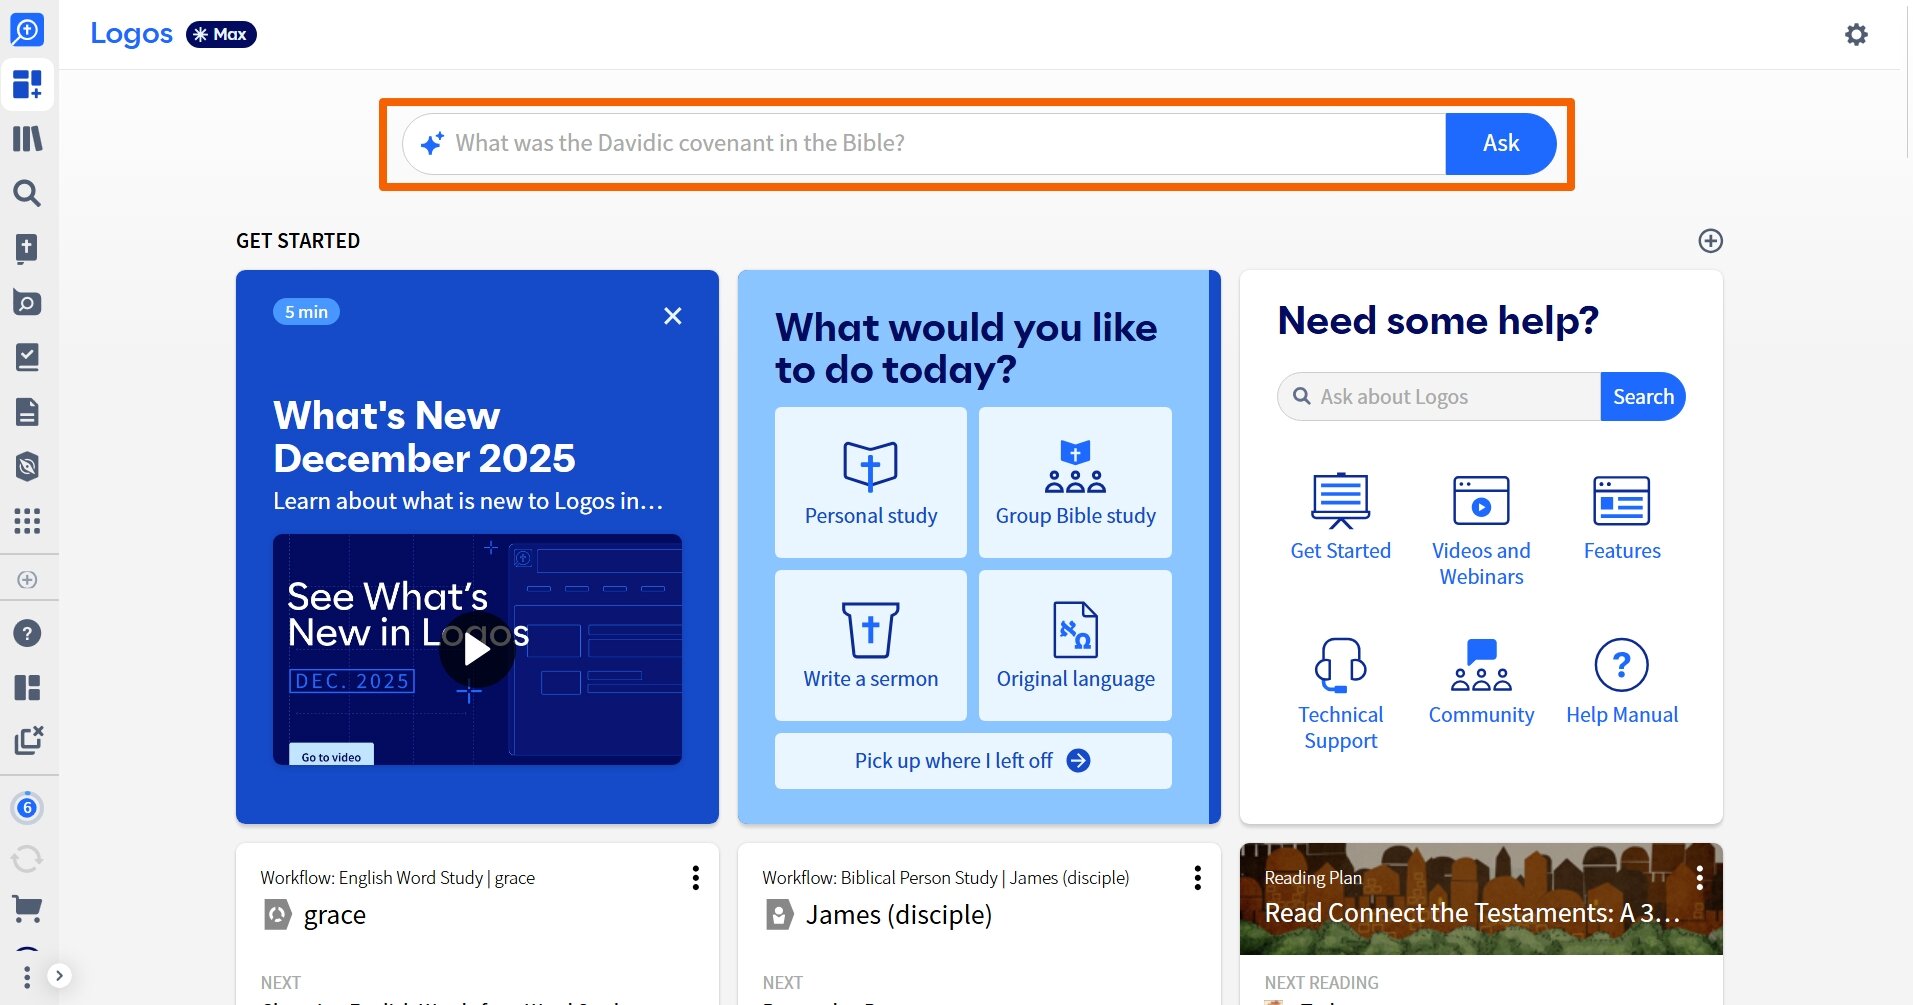
Task: Expand the sidebar with the chevron arrow
Action: pos(59,976)
